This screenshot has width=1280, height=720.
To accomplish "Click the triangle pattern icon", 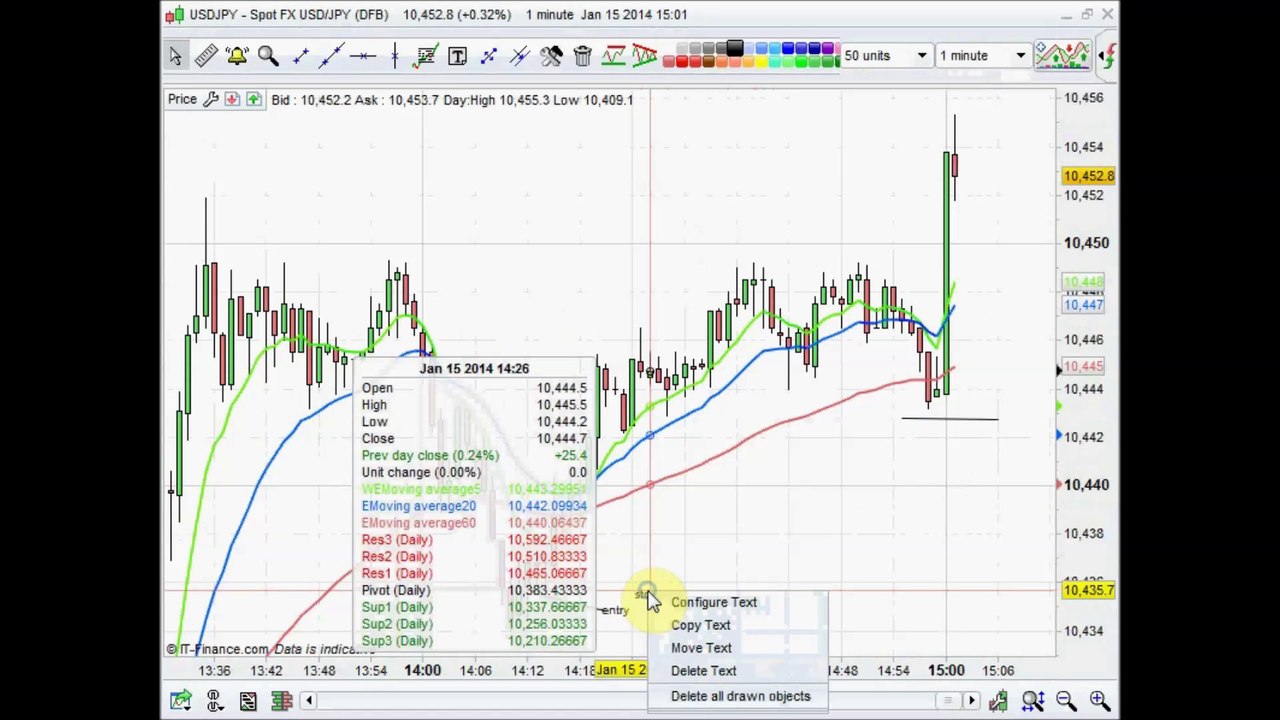I will tap(644, 56).
